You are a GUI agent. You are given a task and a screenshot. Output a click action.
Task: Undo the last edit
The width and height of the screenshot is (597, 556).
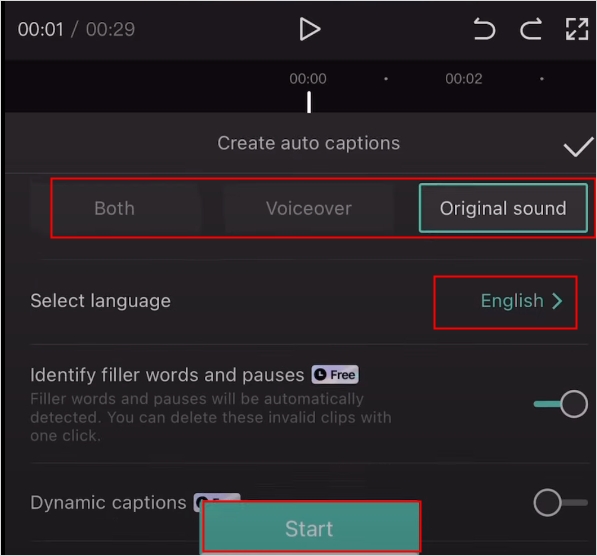[484, 29]
